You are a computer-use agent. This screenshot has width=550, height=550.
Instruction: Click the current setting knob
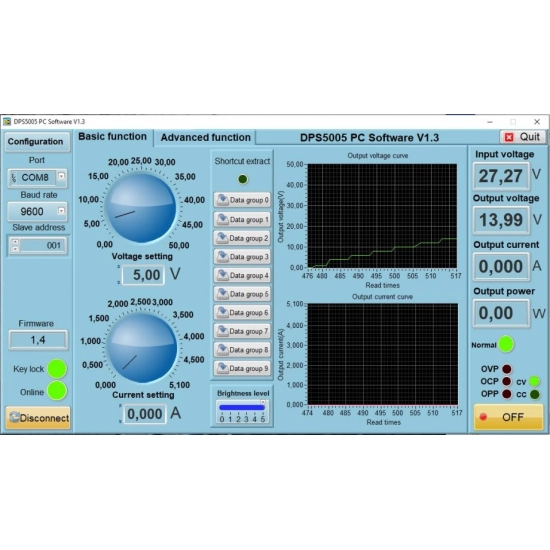pos(141,347)
